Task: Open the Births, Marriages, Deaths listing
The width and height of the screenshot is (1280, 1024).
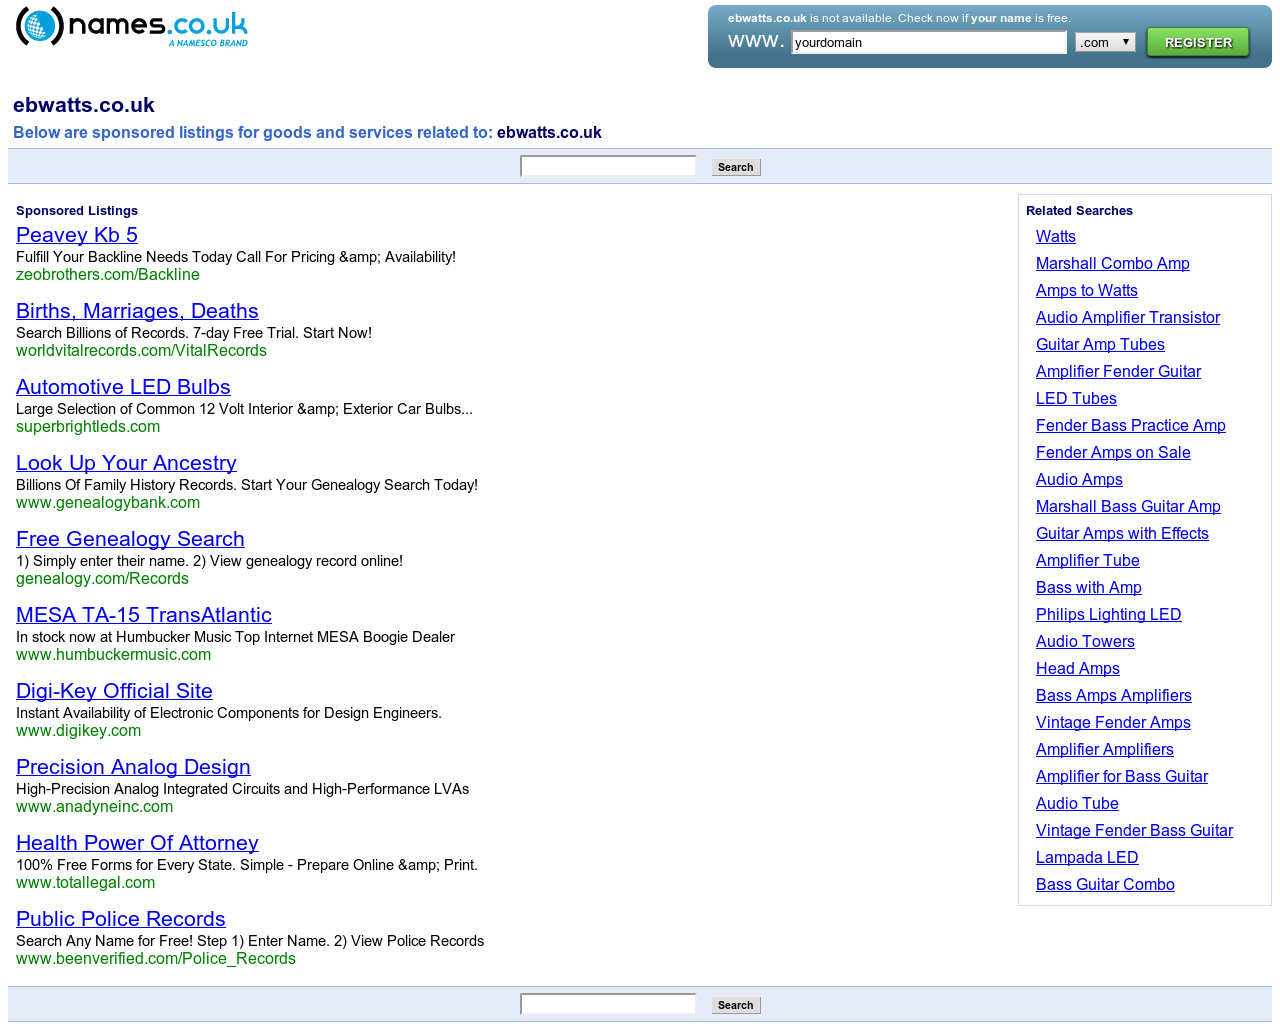Action: 137,311
